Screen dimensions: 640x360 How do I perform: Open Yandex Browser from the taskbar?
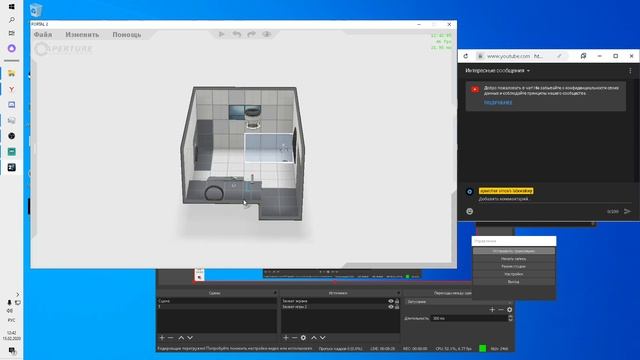point(11,89)
